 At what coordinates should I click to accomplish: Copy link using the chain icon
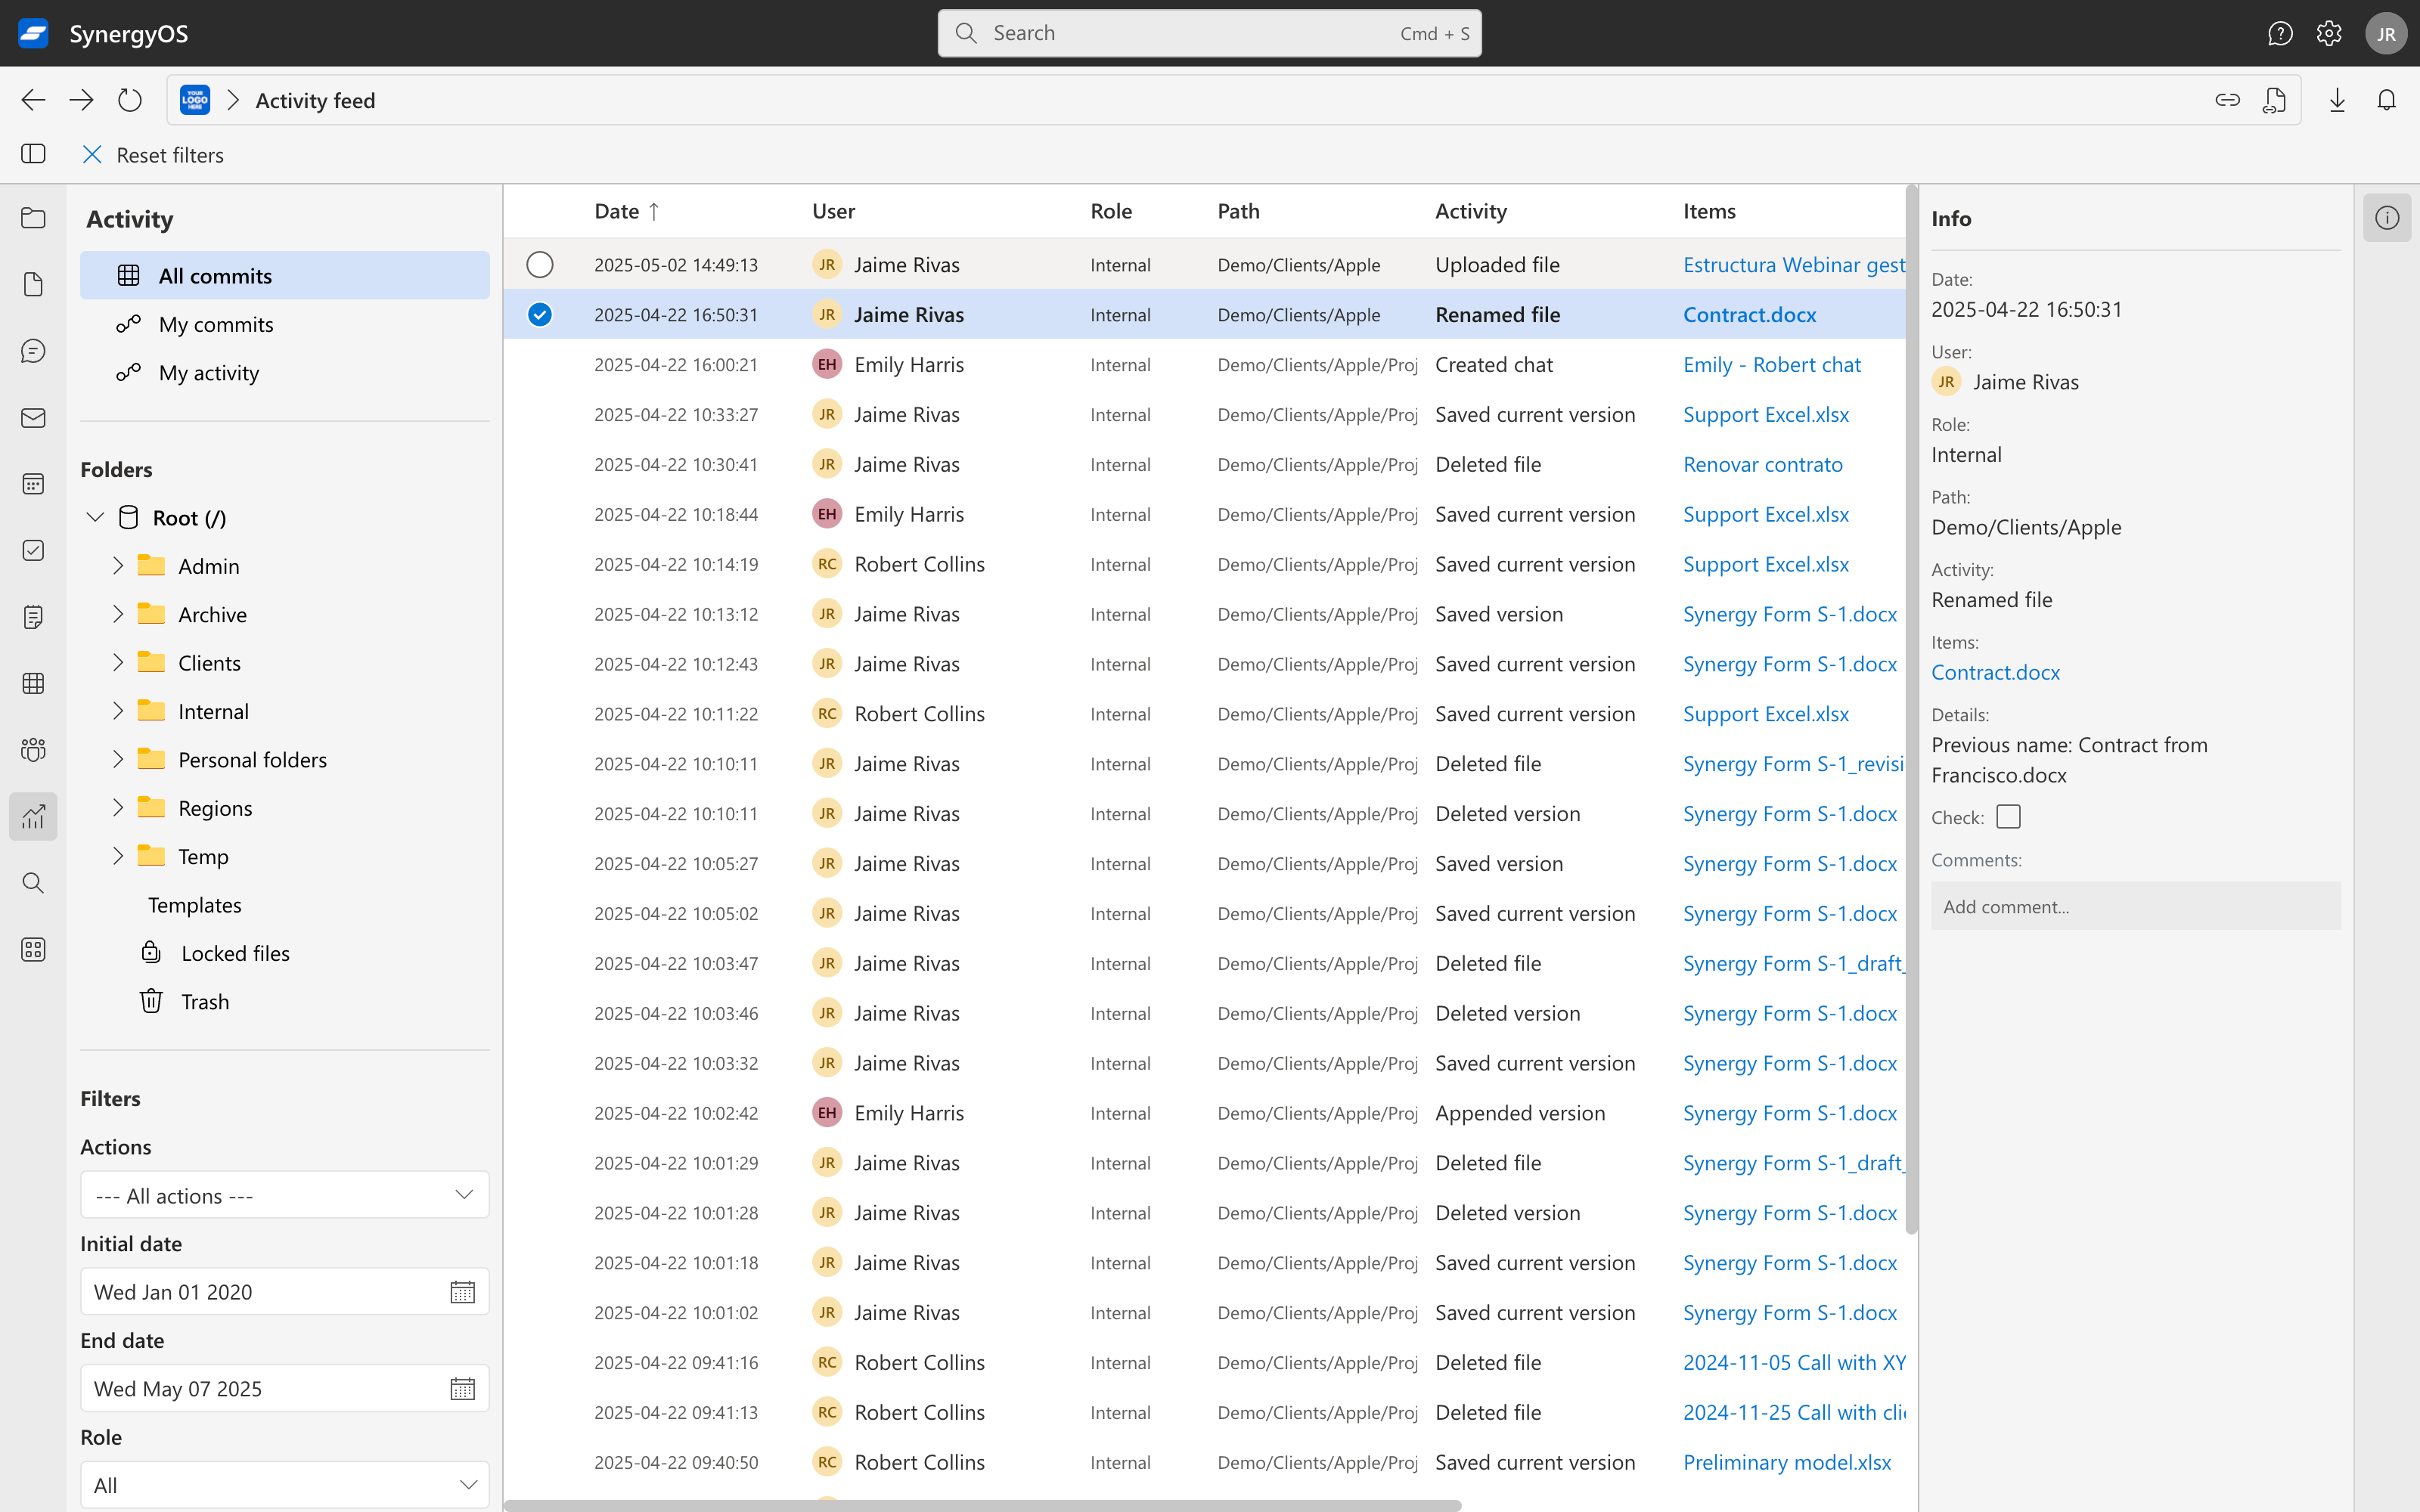point(2227,100)
